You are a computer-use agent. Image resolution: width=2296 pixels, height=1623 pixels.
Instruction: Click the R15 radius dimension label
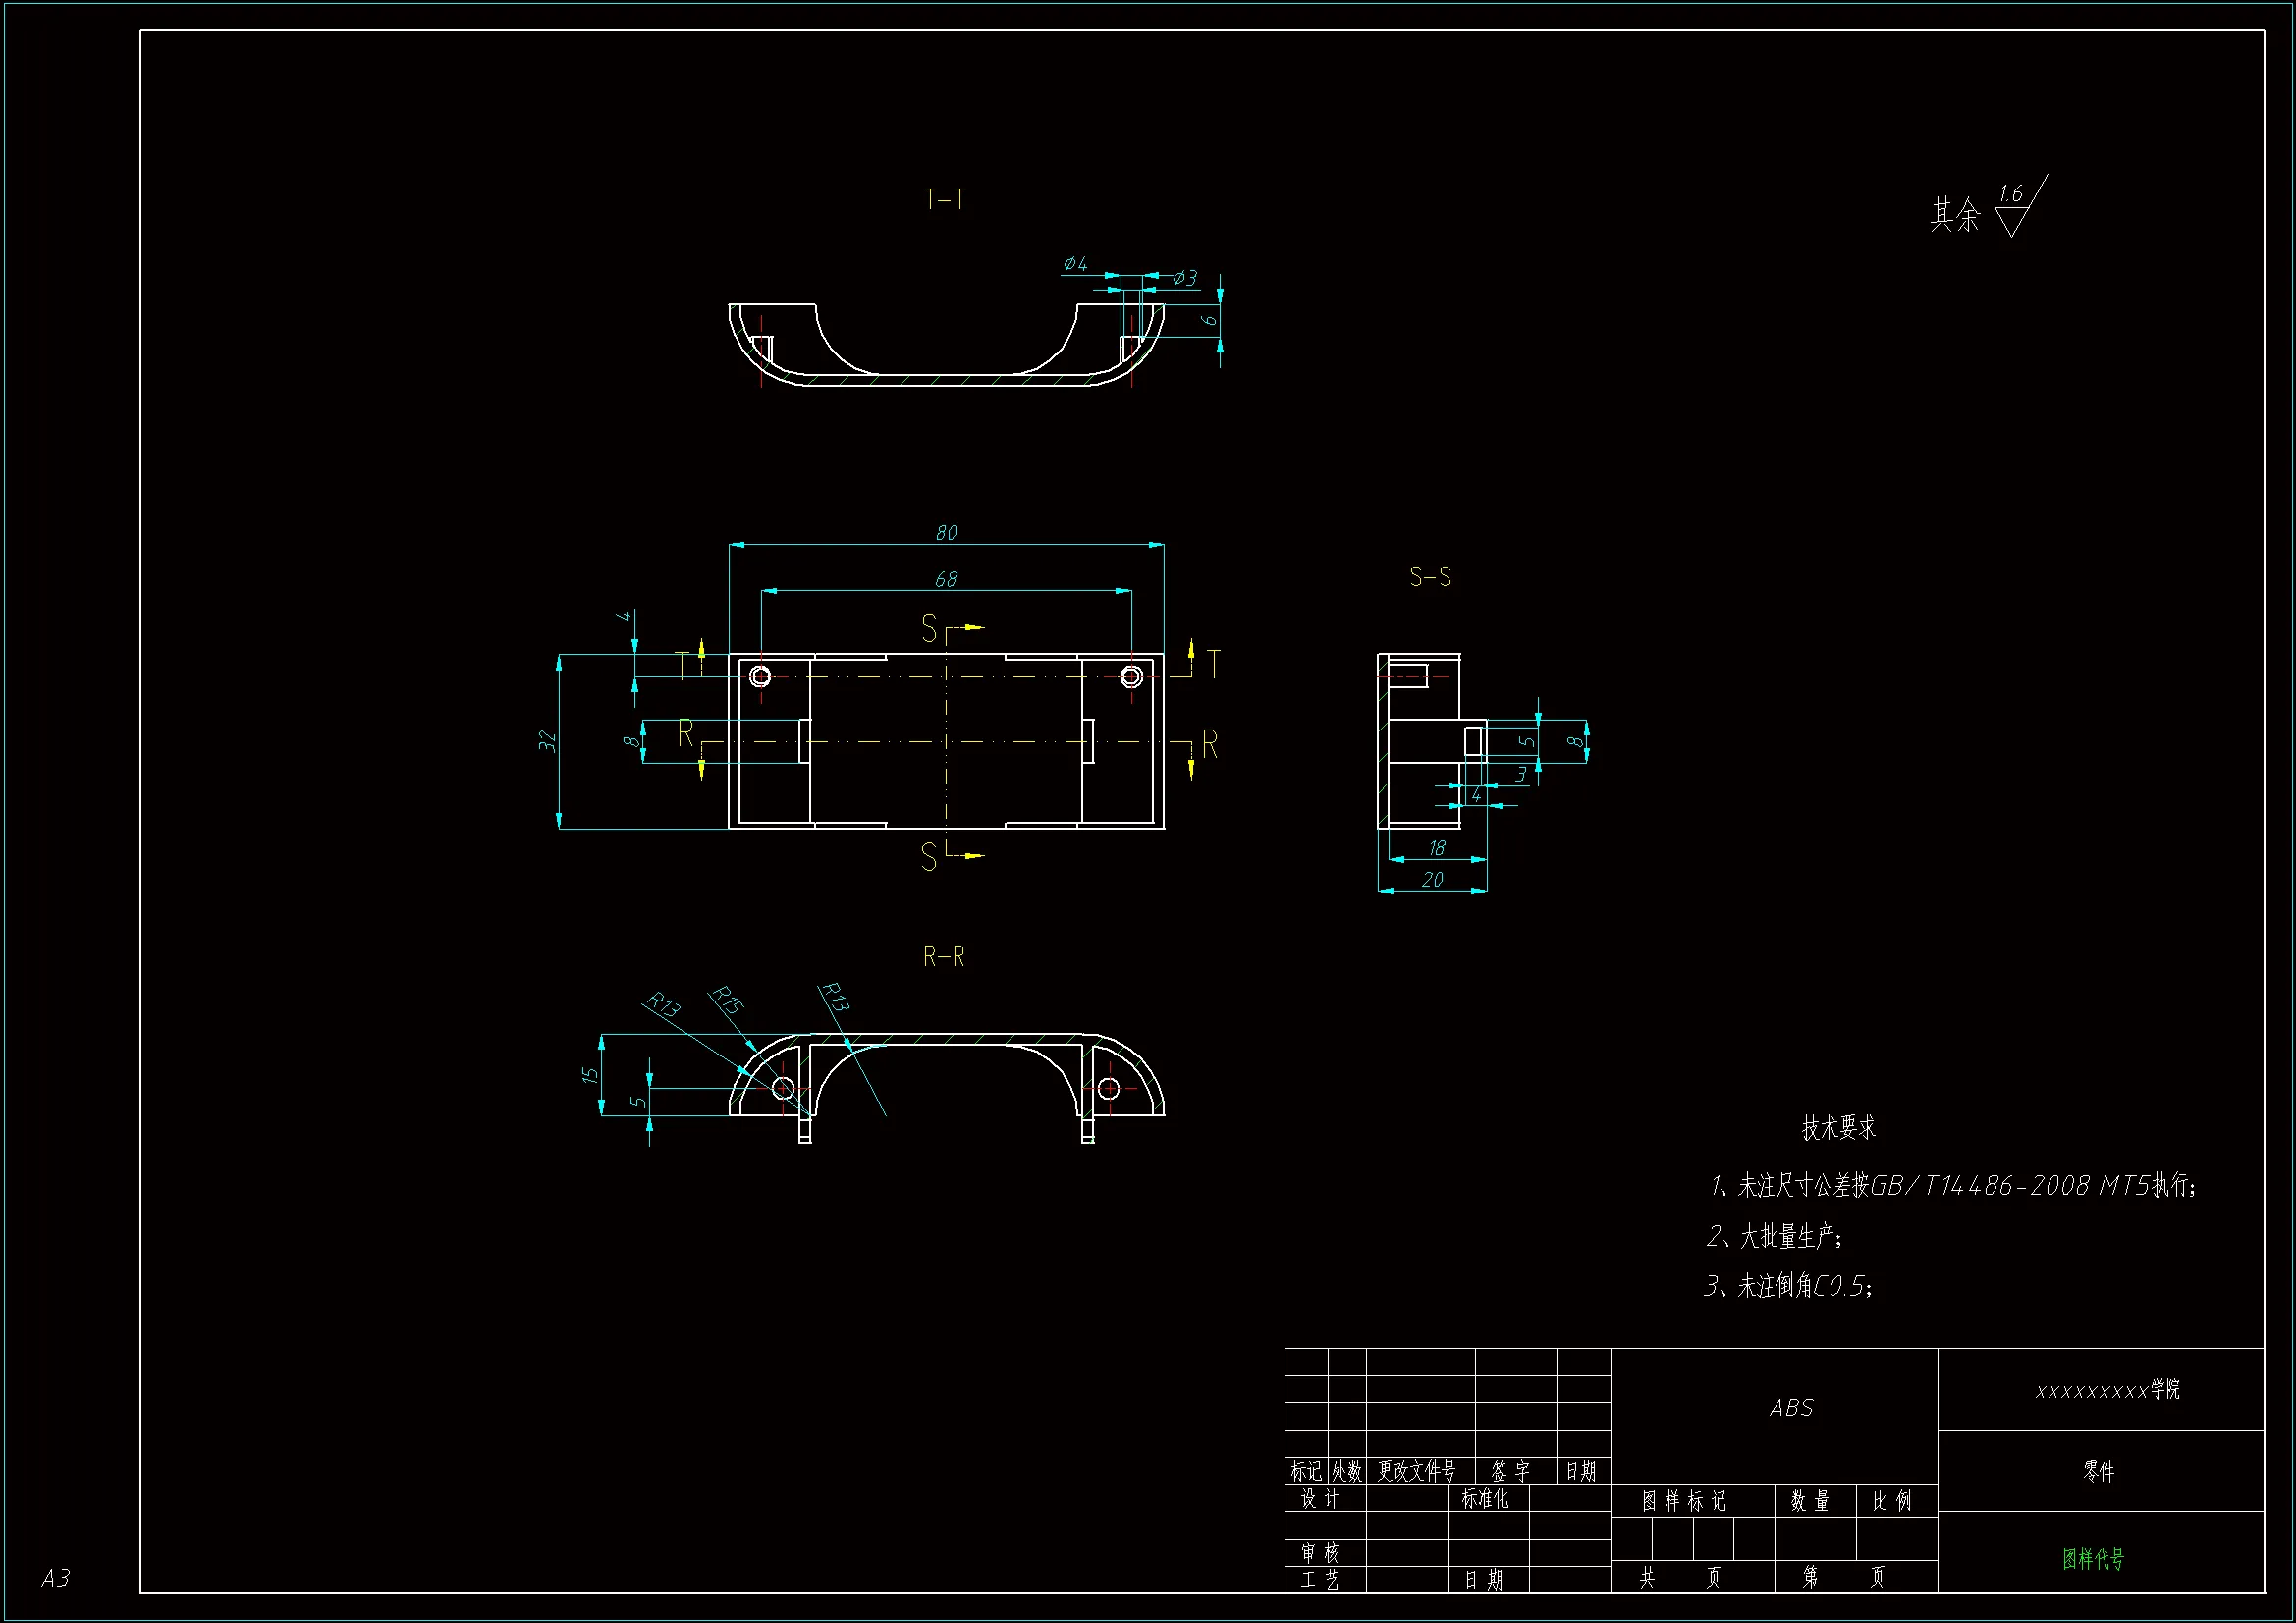point(727,999)
